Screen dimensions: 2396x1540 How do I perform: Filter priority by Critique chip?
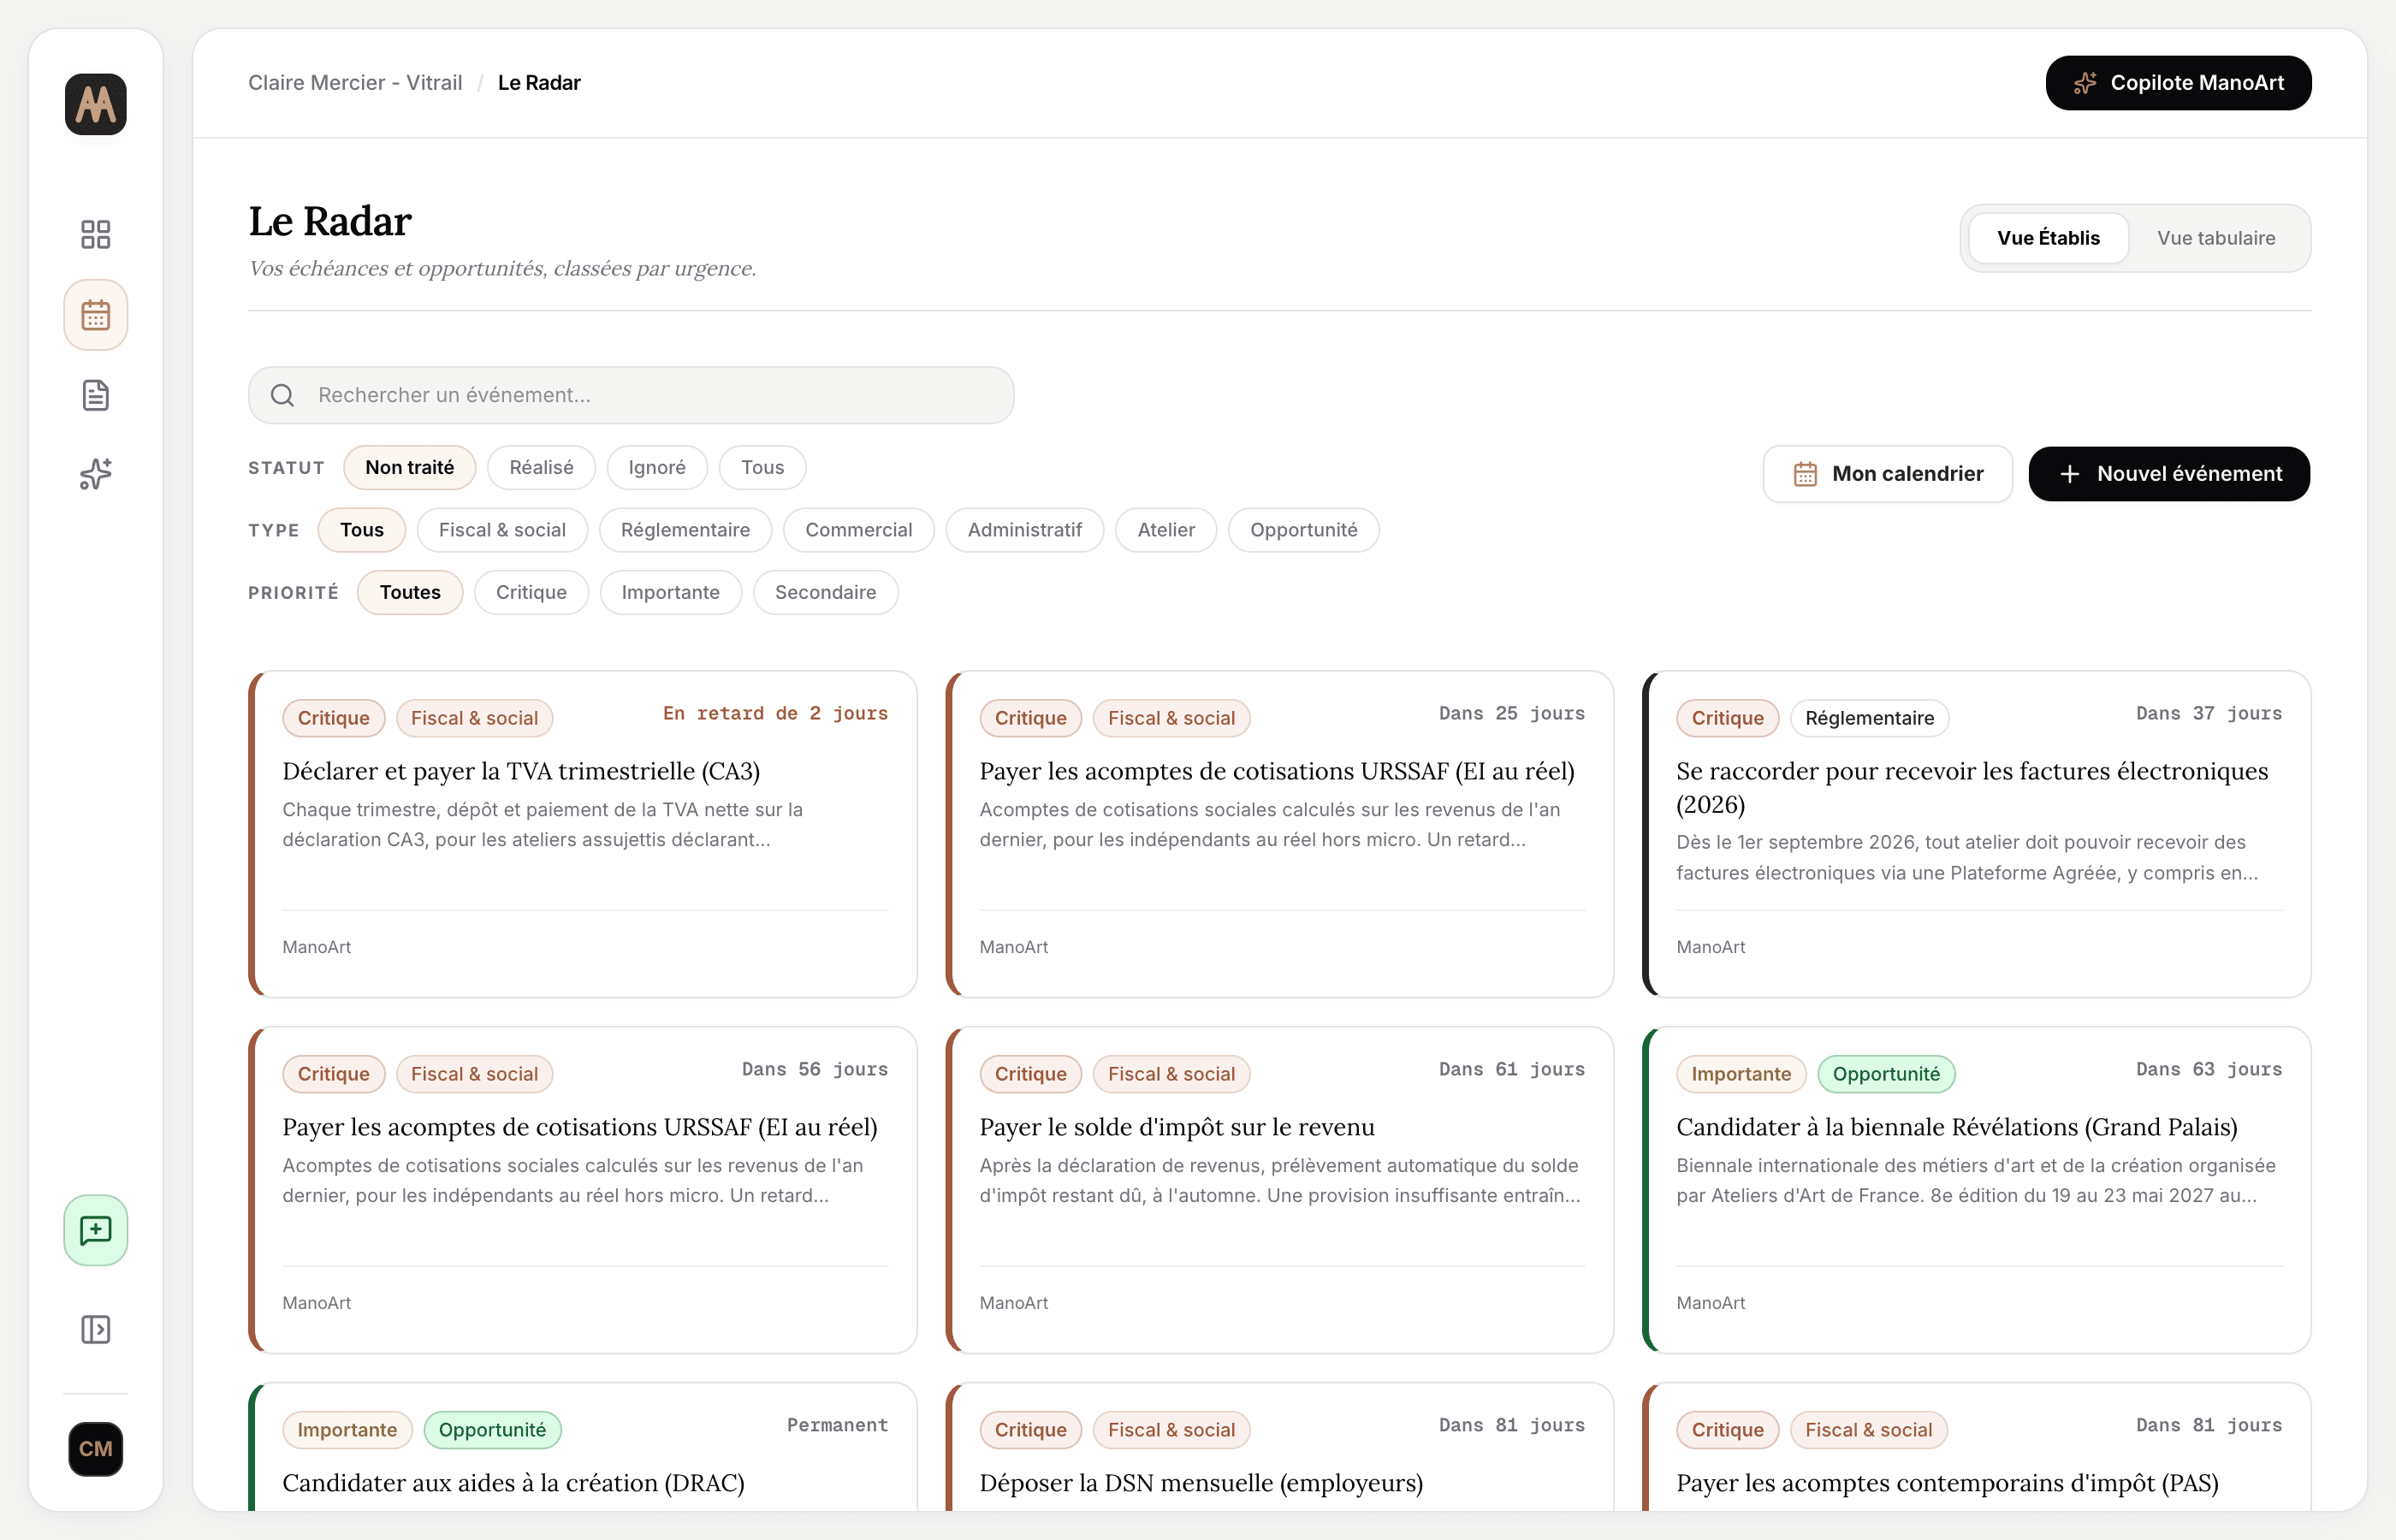point(531,592)
